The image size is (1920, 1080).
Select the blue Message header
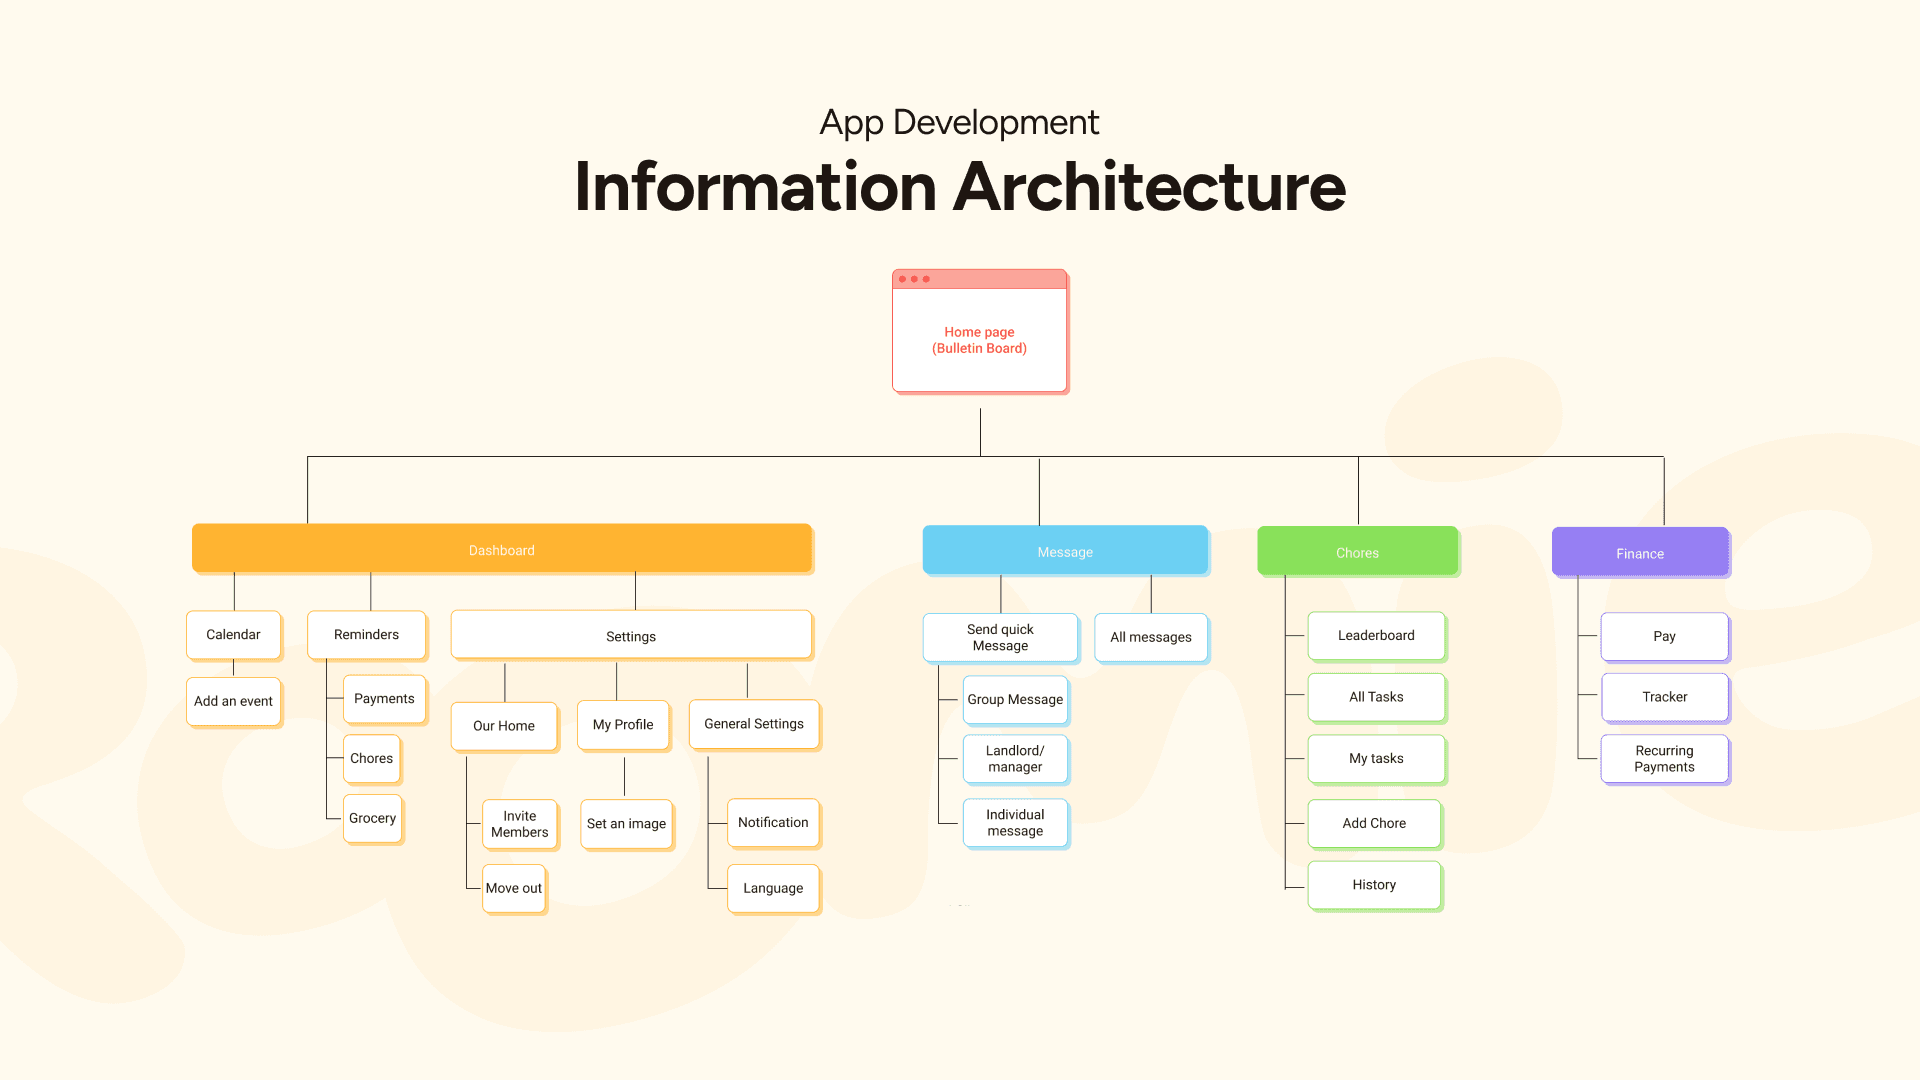coord(1065,552)
